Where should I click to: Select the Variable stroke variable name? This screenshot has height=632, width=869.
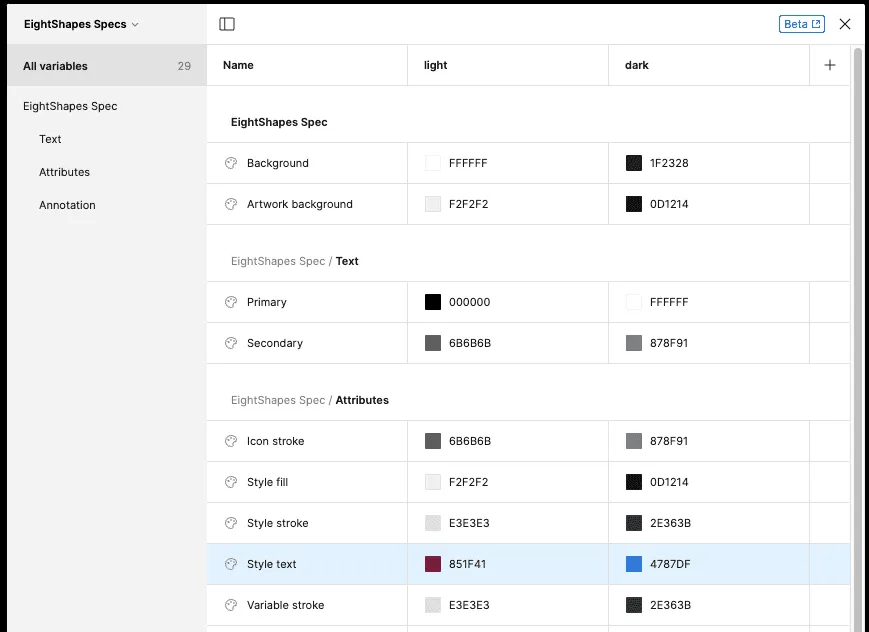pos(285,605)
